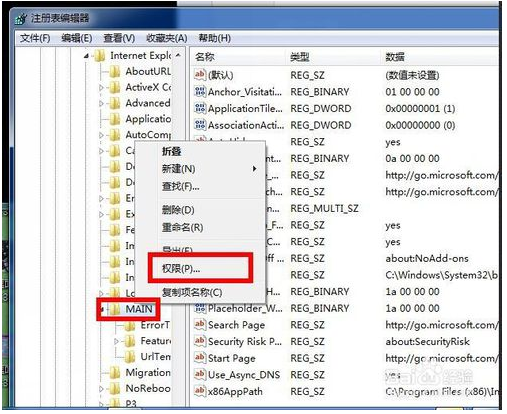Open the 帮助(H) menu
This screenshot has width=507, height=414.
[x=214, y=38]
